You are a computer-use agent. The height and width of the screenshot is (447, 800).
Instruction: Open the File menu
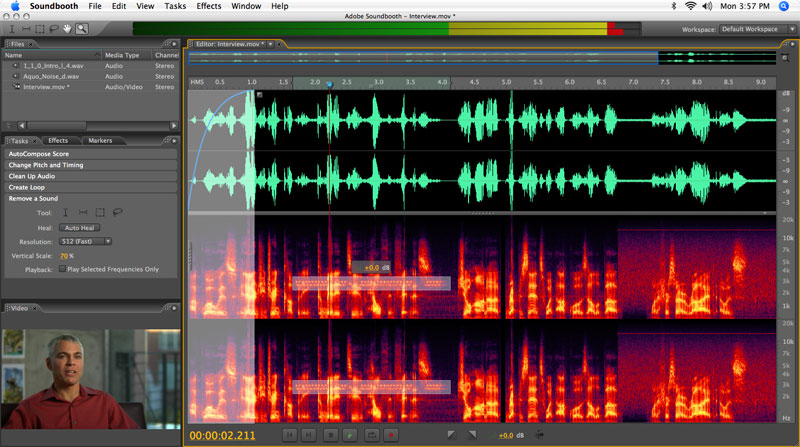[x=94, y=6]
